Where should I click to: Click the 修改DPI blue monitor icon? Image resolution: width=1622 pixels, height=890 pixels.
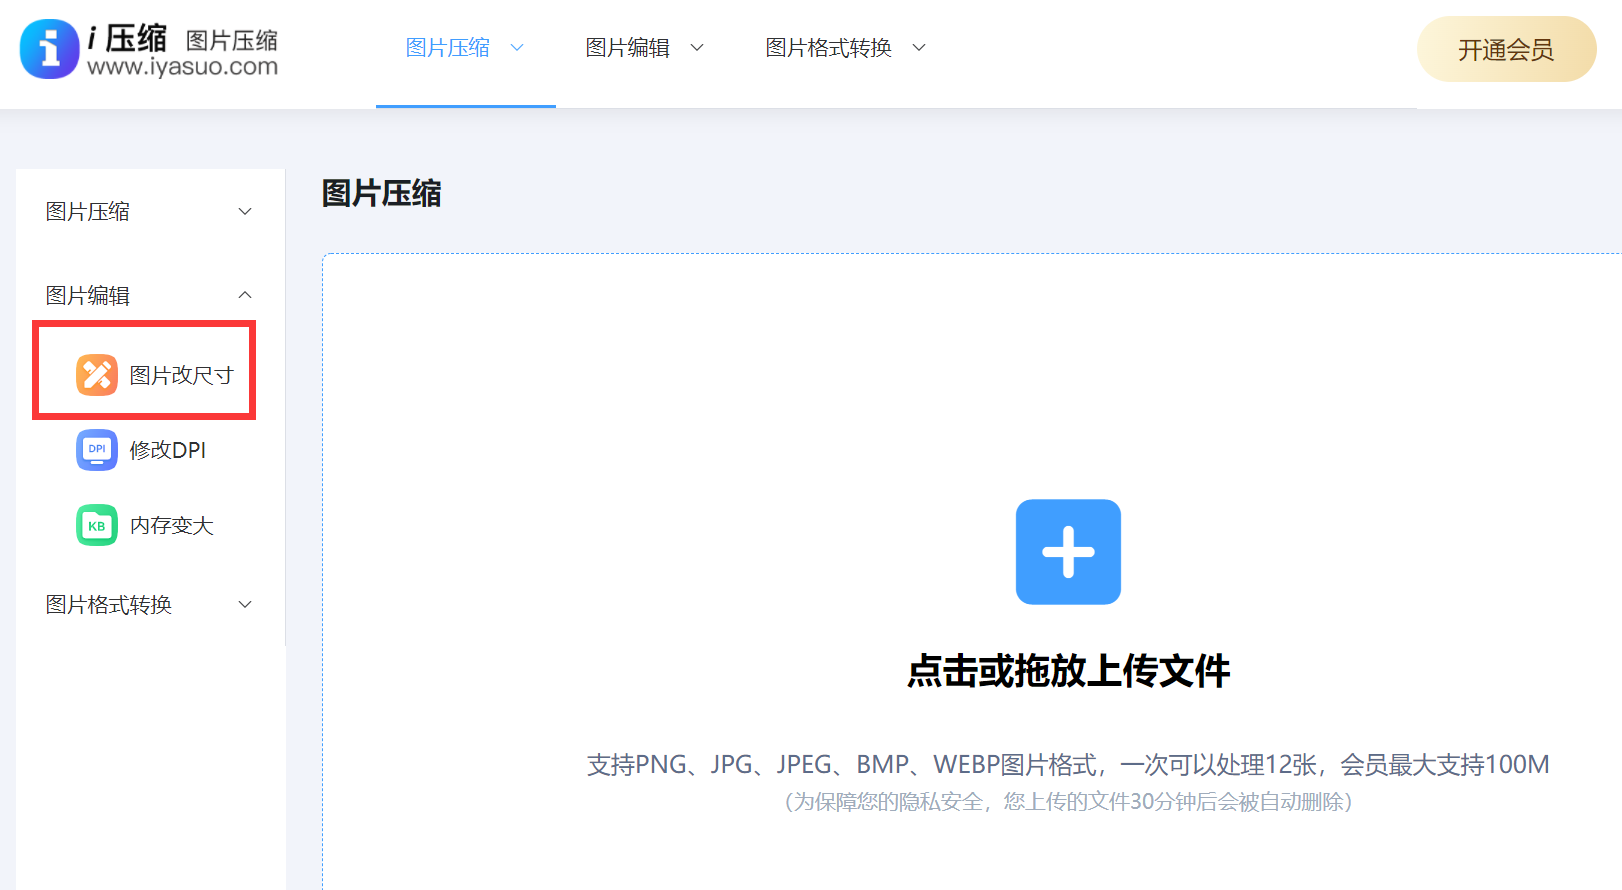click(x=97, y=450)
